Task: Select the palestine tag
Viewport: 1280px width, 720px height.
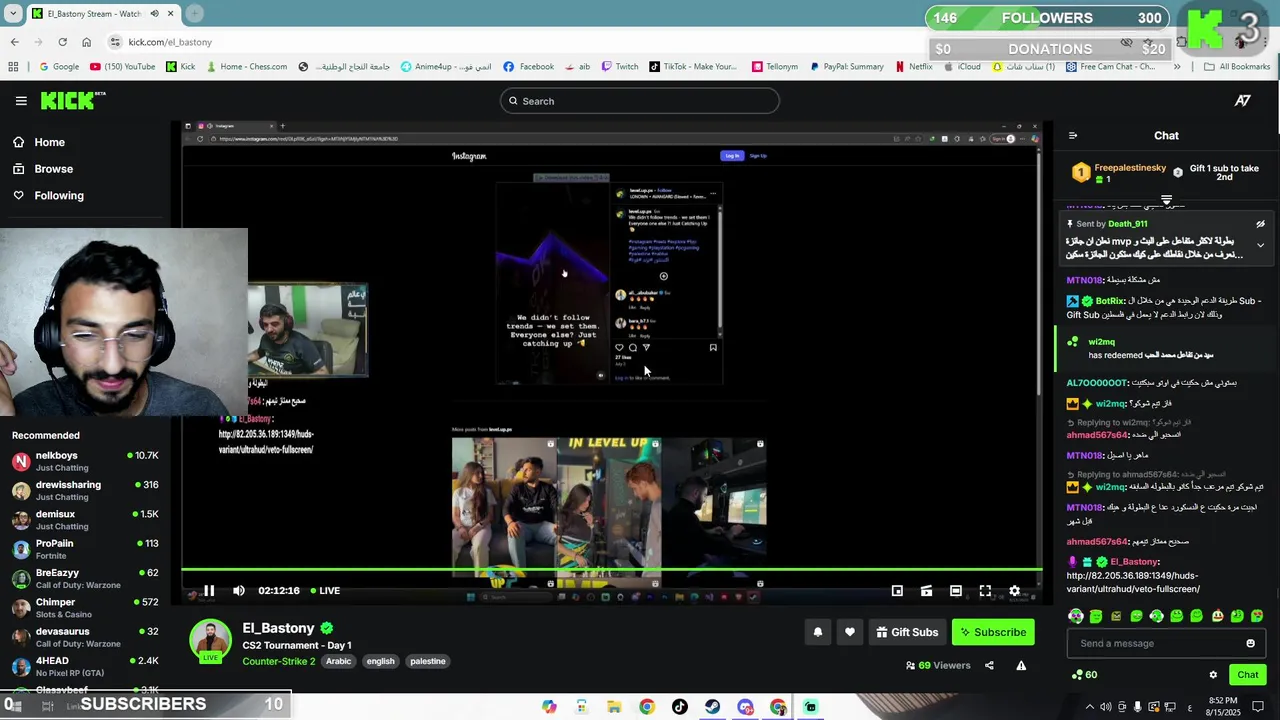Action: pos(428,661)
